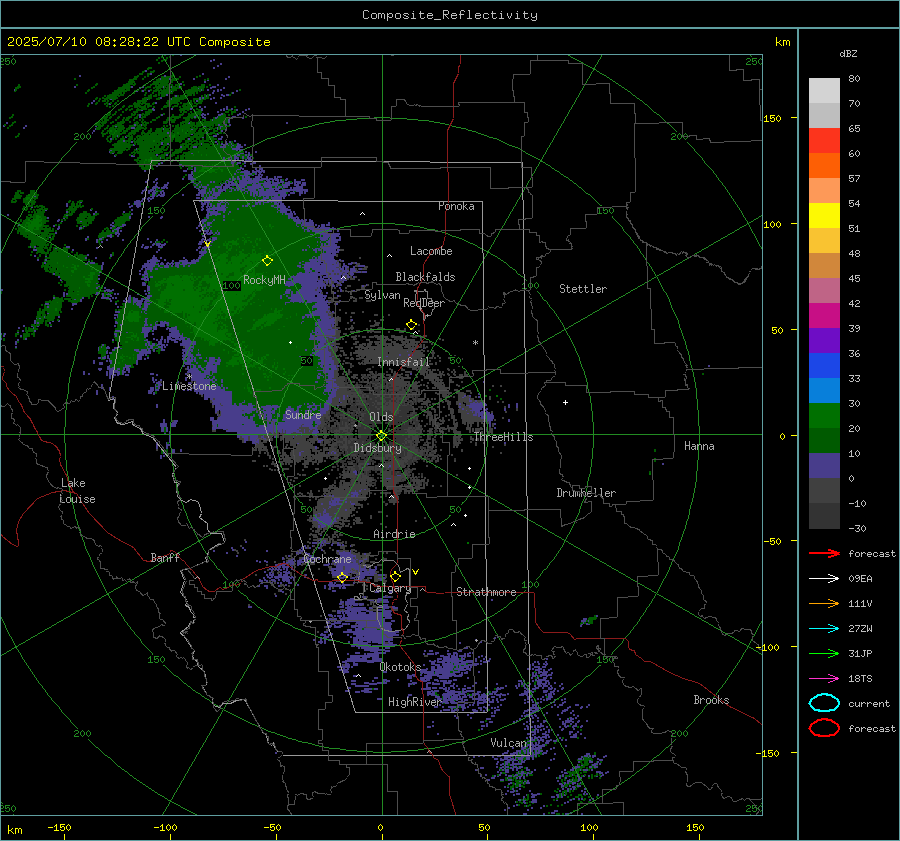Screen dimensions: 900x841
Task: Click the yellow diamond marker near RockyMH
Action: [267, 261]
